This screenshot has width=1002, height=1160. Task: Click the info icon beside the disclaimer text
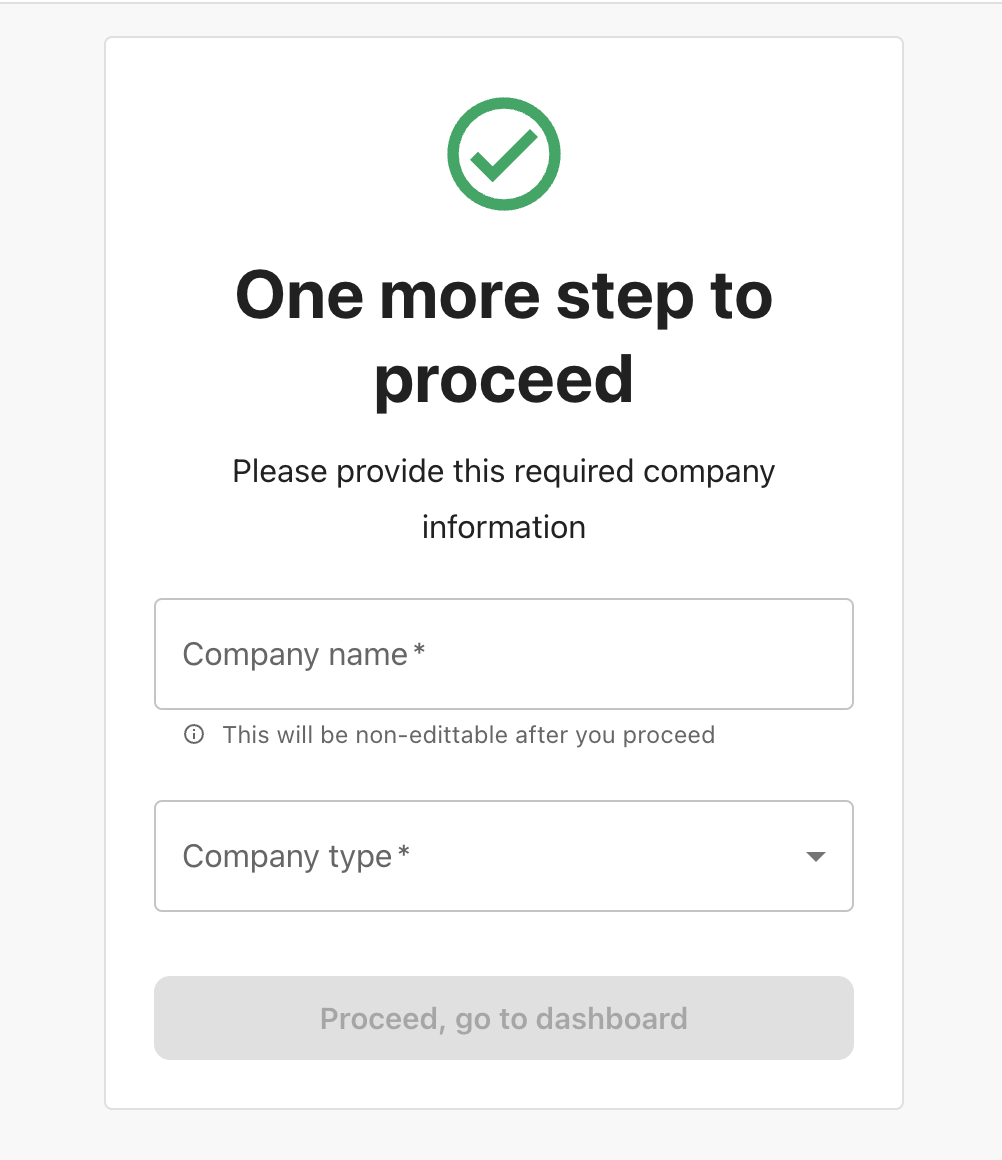point(193,734)
